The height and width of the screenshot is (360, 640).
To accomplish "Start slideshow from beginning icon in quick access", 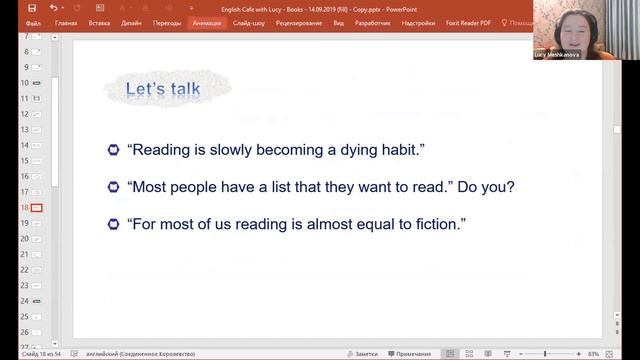I will point(100,8).
